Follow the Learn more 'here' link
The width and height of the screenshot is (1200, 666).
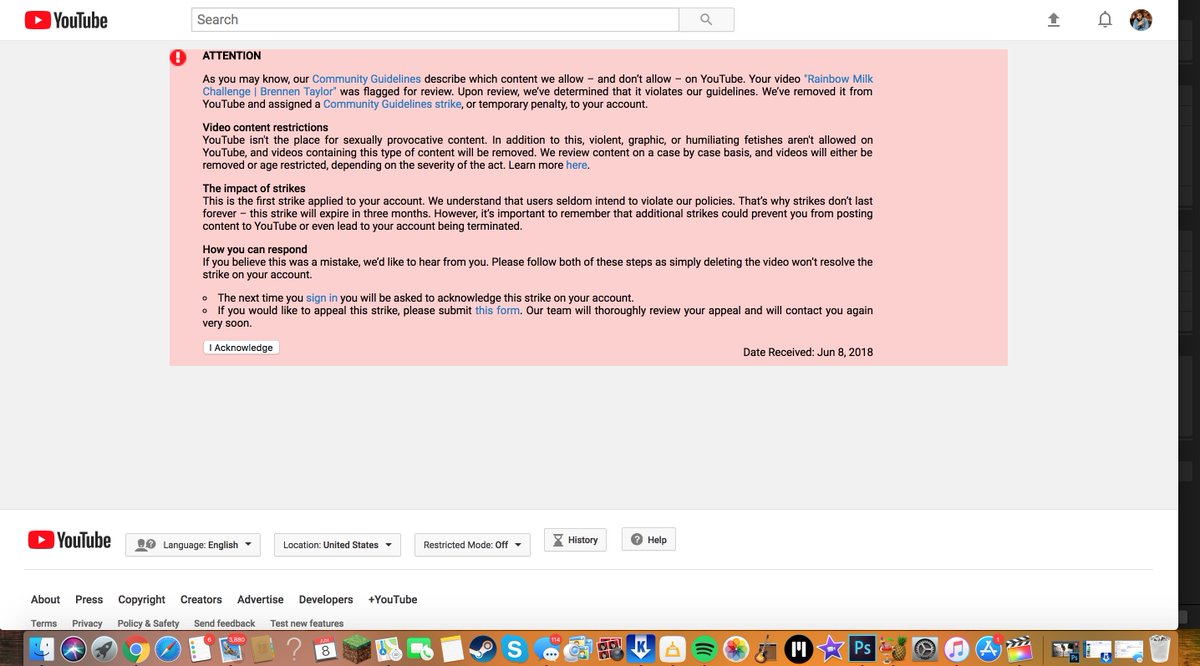point(576,165)
